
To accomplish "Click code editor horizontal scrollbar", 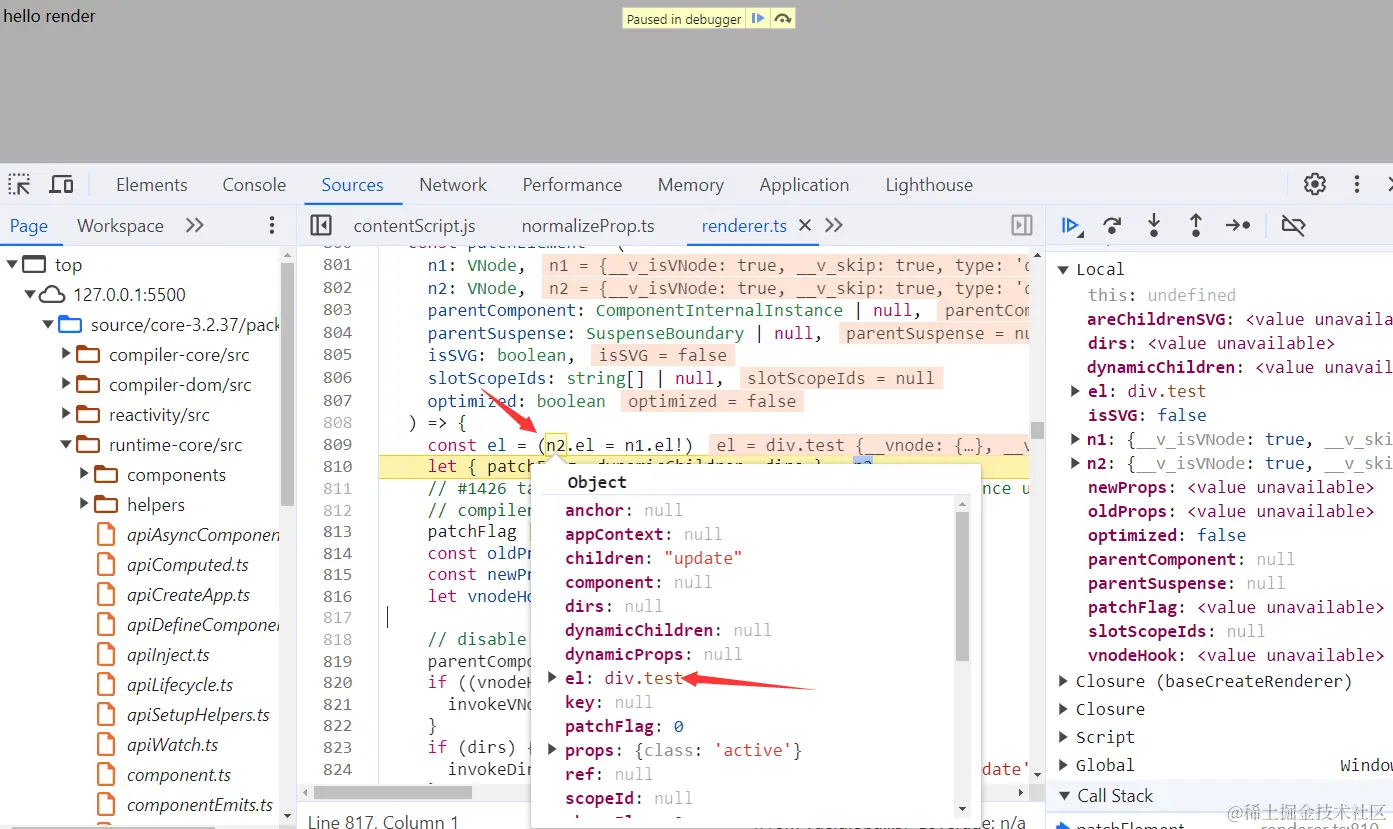I will click(392, 792).
